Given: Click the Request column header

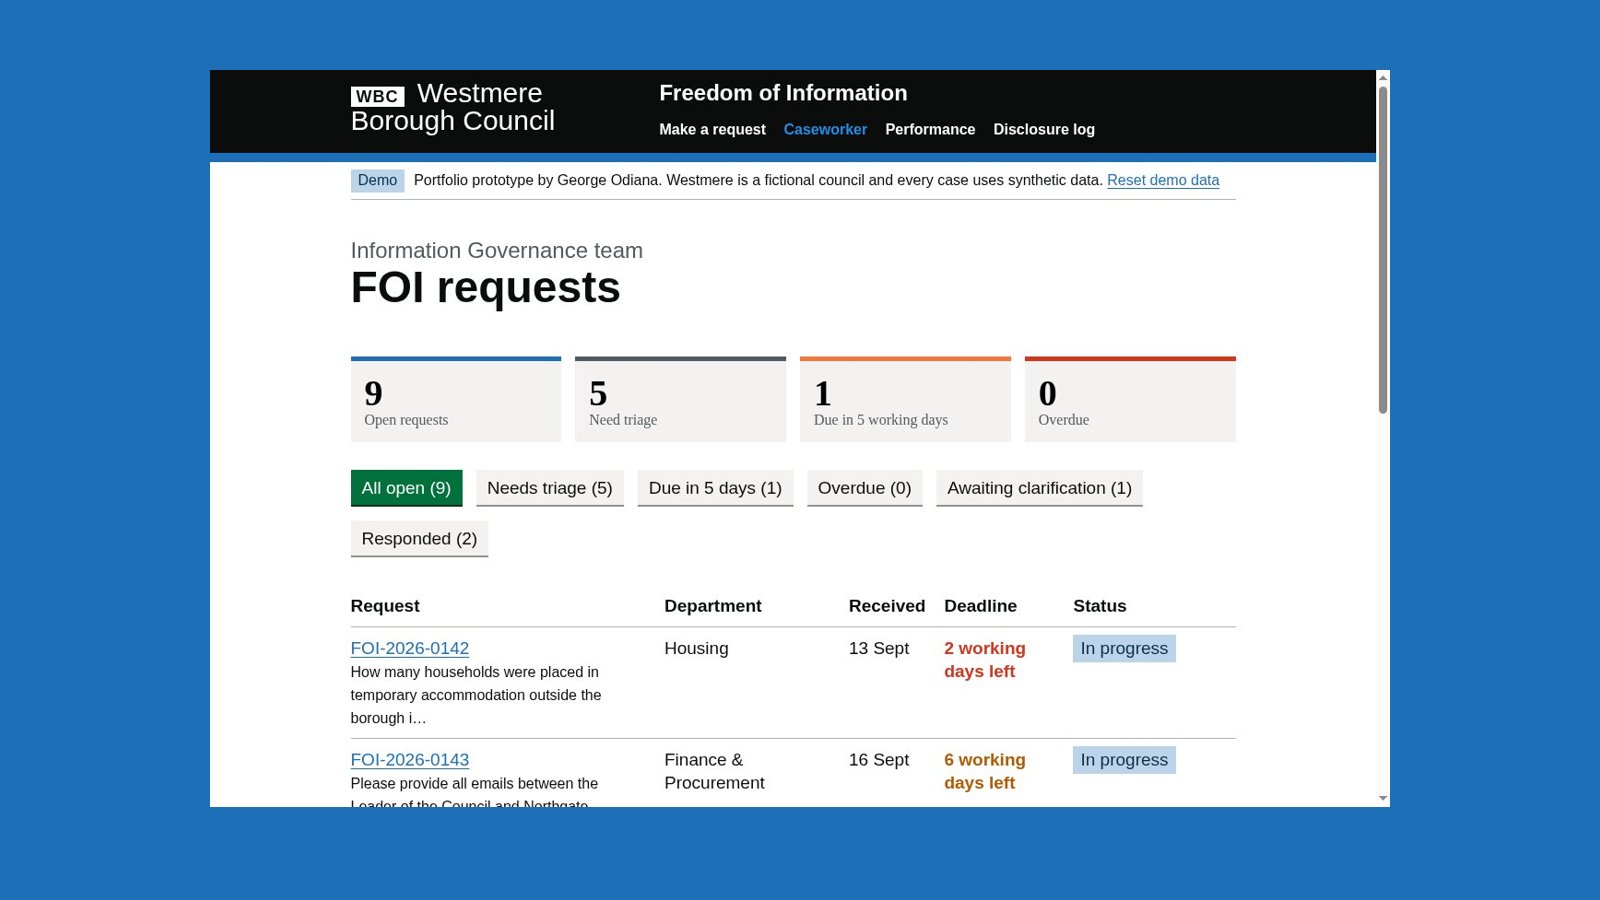Looking at the screenshot, I should (x=385, y=606).
